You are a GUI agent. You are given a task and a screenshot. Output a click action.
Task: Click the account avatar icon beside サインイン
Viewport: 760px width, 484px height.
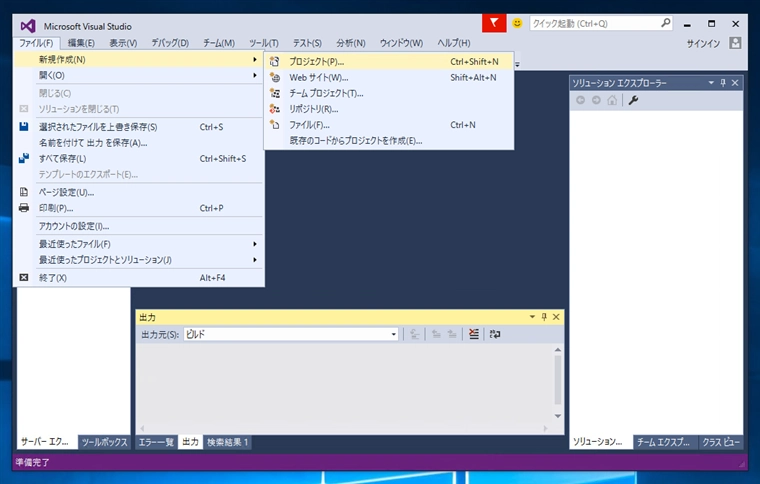pyautogui.click(x=735, y=43)
